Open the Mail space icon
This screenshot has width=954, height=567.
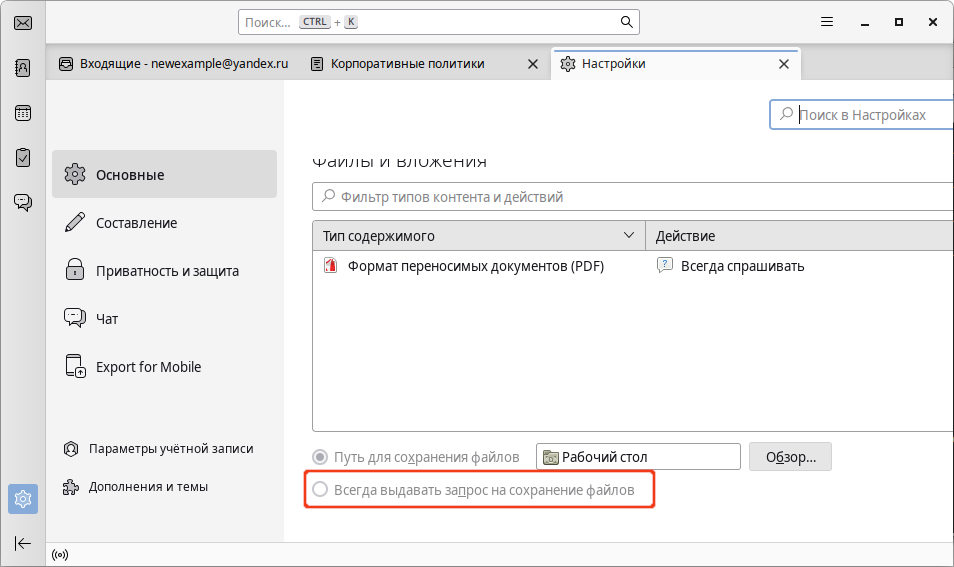[x=22, y=23]
